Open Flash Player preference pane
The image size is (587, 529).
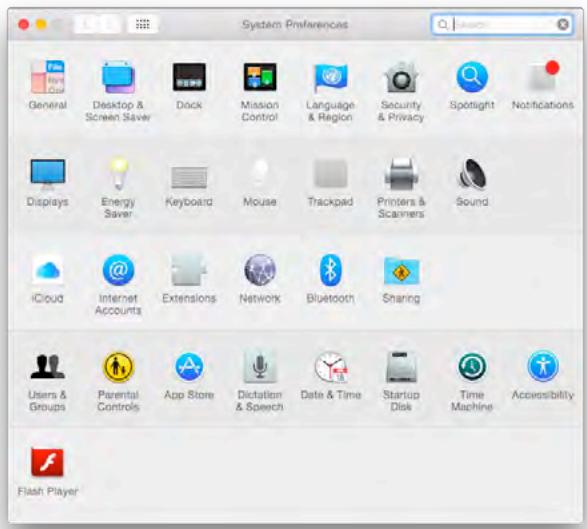click(x=48, y=463)
